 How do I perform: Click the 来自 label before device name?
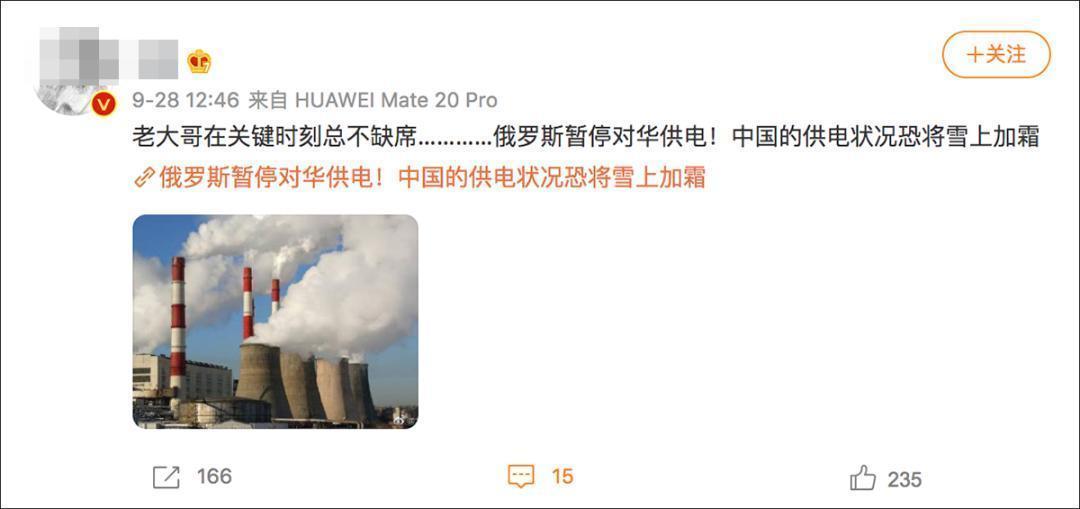click(x=268, y=101)
